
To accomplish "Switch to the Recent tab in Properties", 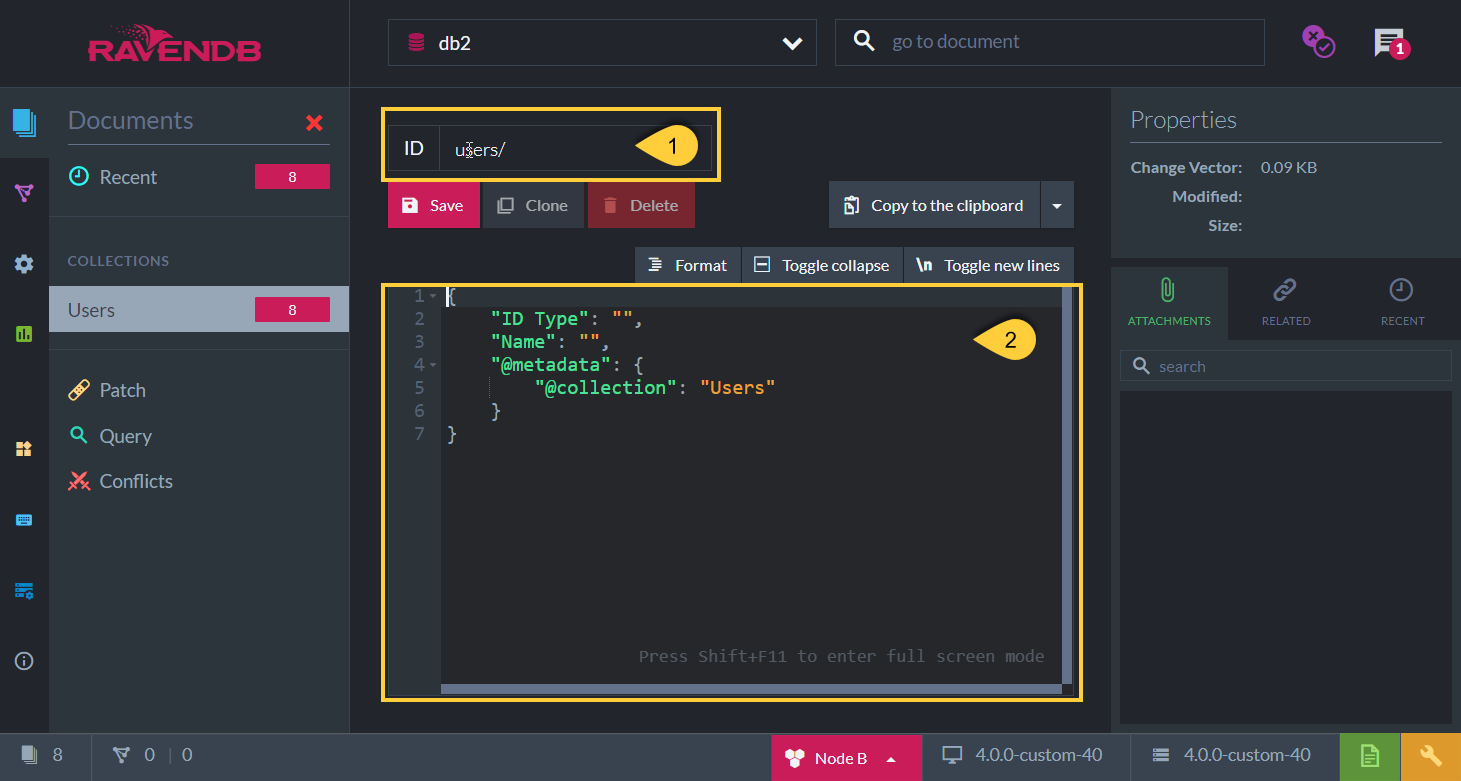I will click(1402, 303).
